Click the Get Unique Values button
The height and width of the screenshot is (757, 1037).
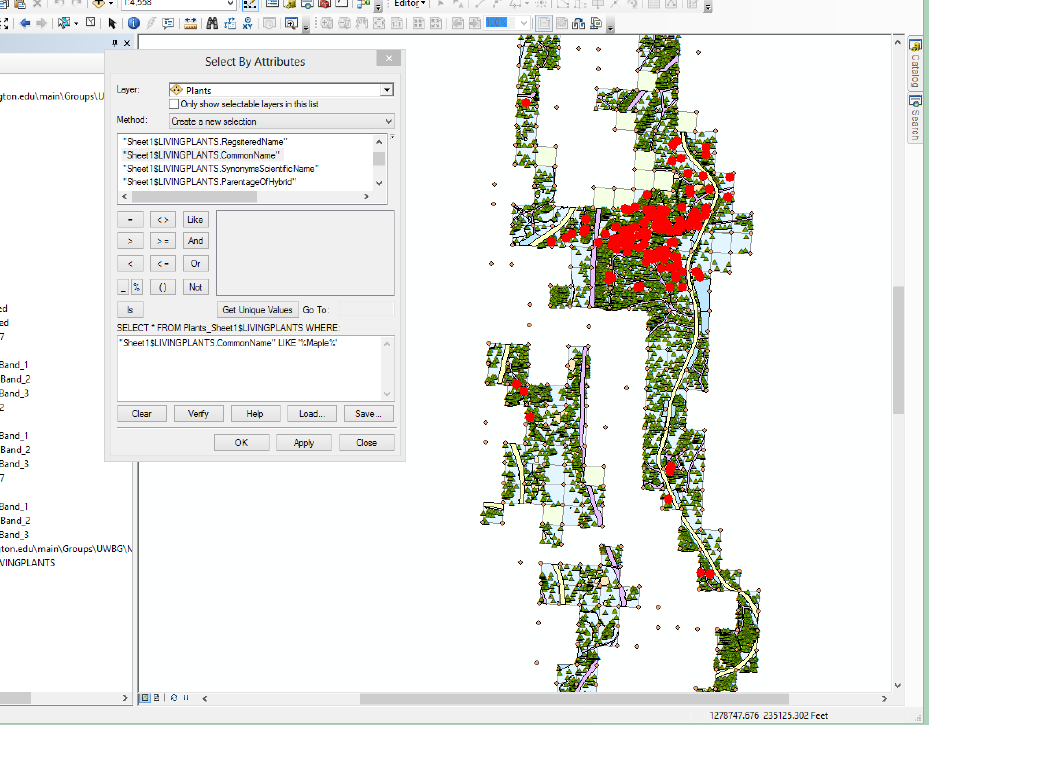click(257, 309)
